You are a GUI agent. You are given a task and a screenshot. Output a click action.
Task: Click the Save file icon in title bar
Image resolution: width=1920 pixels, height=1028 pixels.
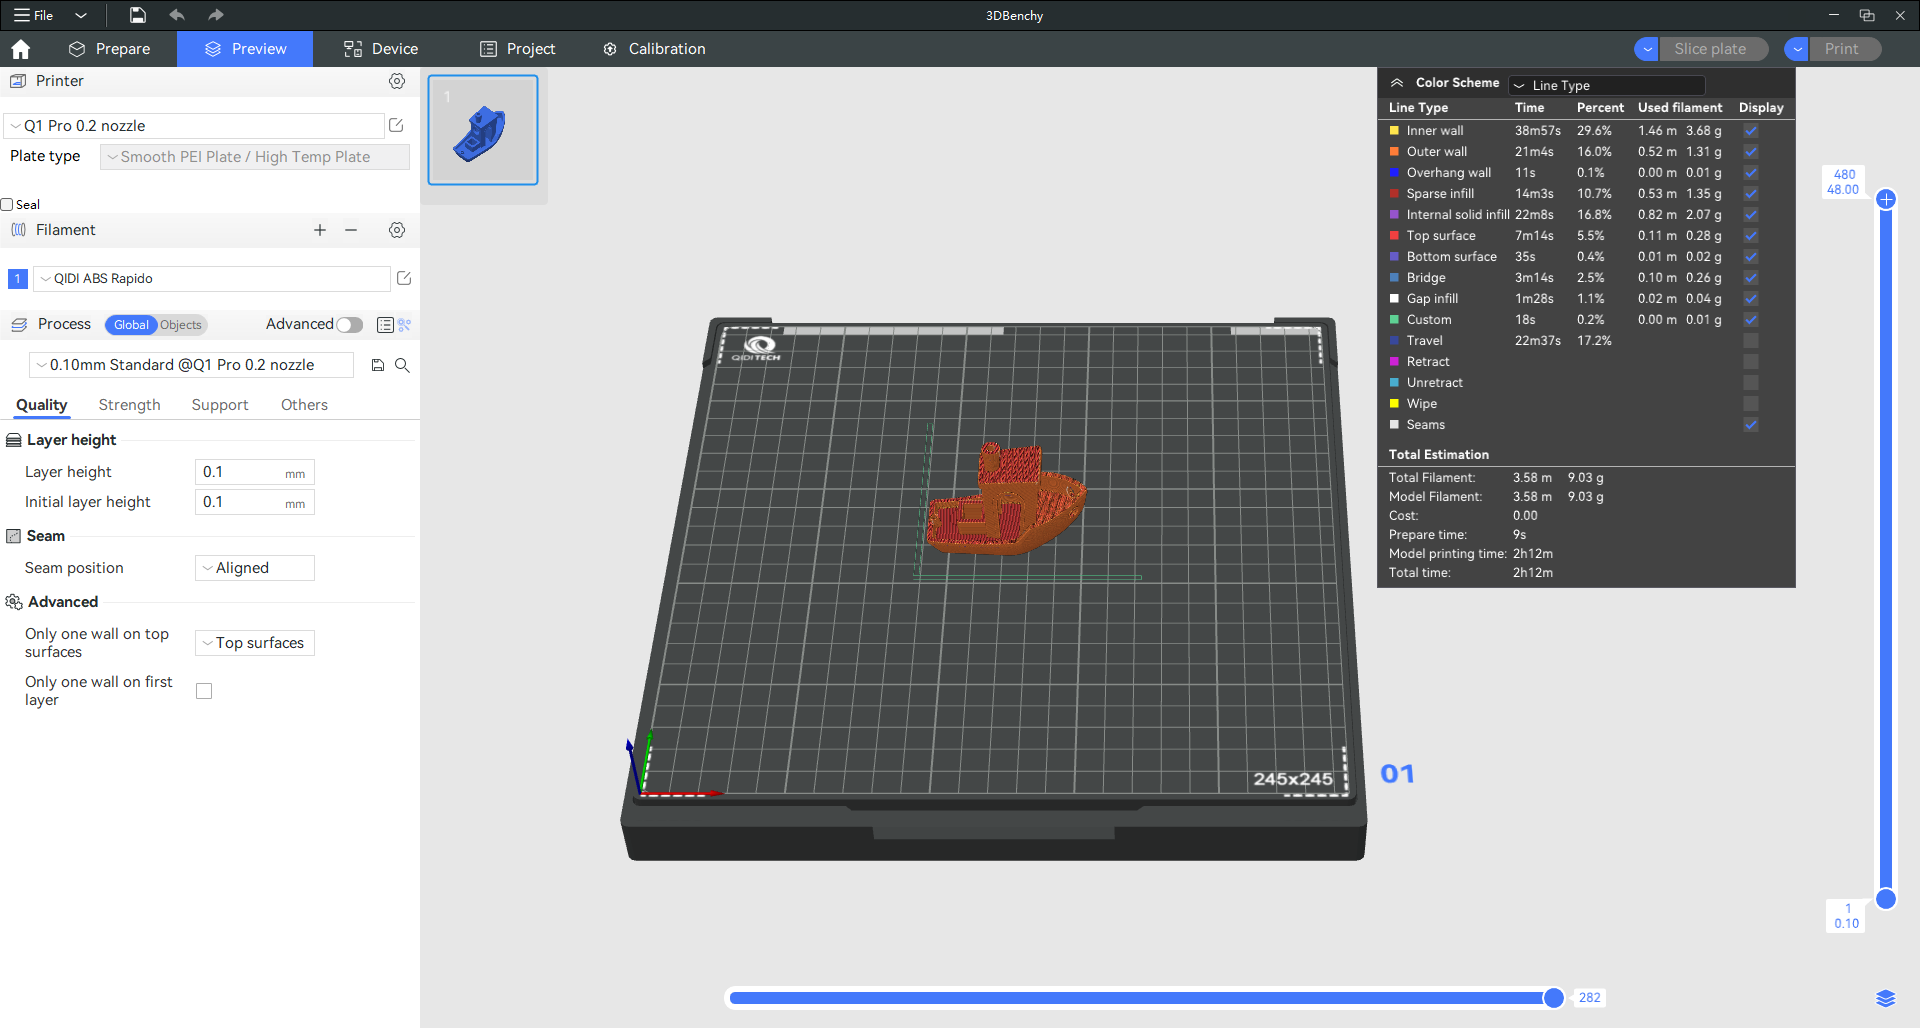coord(138,15)
